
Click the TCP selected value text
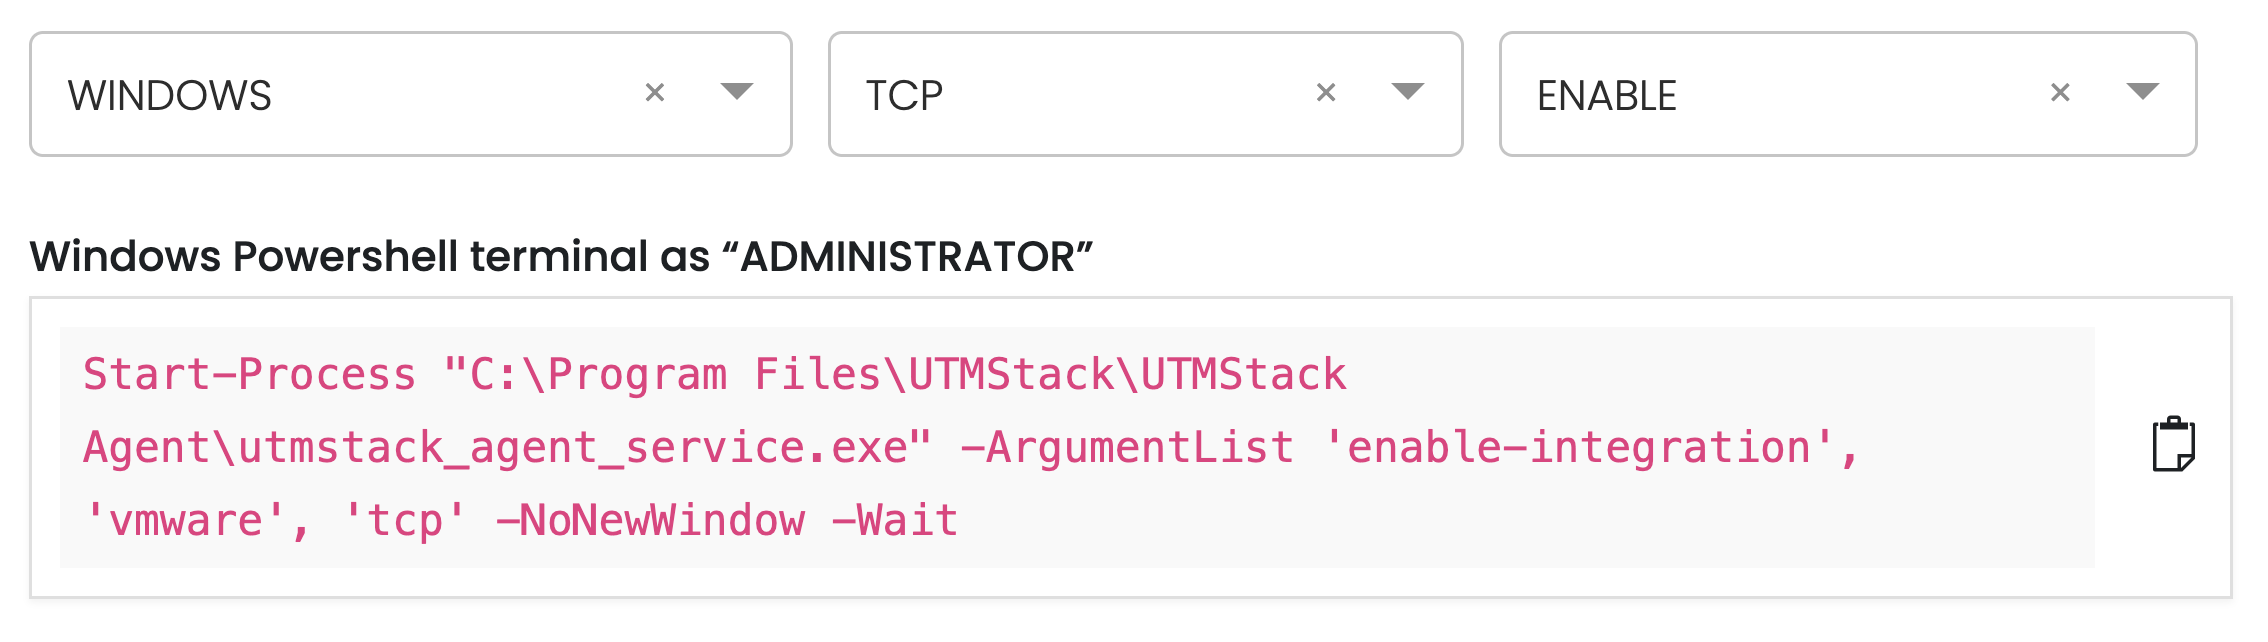904,96
